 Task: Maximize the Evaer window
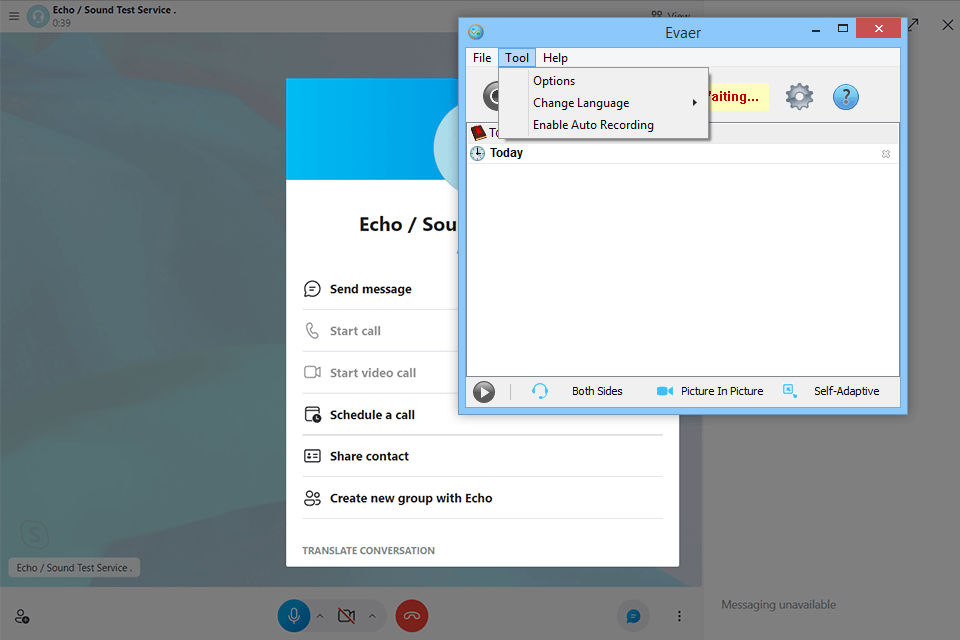(x=842, y=29)
